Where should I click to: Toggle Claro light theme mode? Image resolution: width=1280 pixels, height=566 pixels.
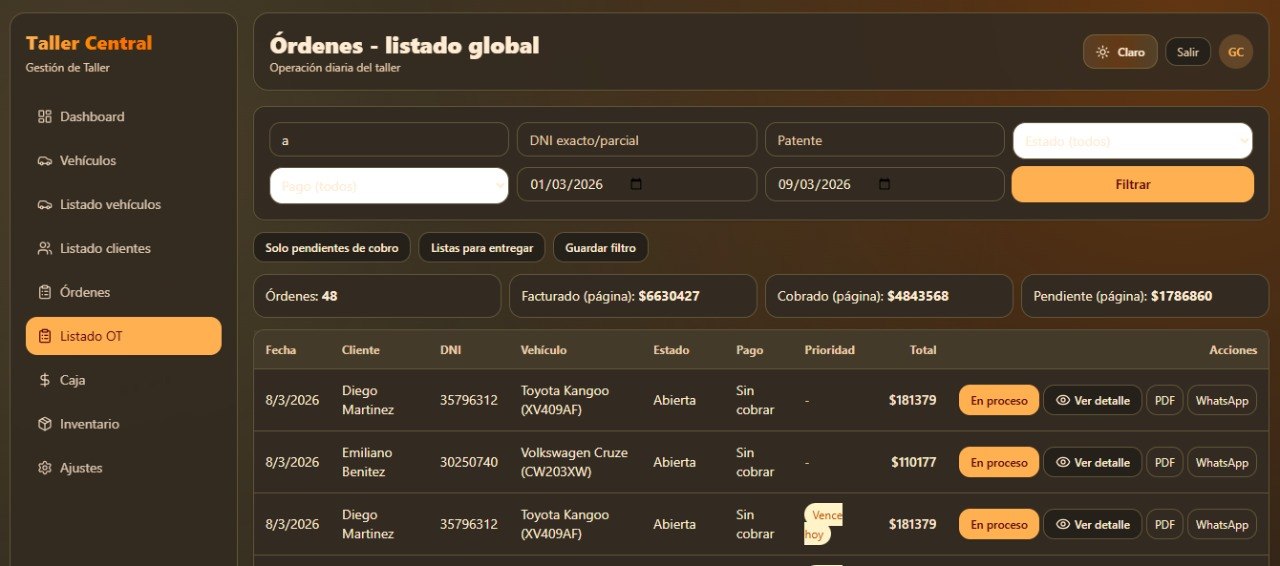click(x=1120, y=52)
